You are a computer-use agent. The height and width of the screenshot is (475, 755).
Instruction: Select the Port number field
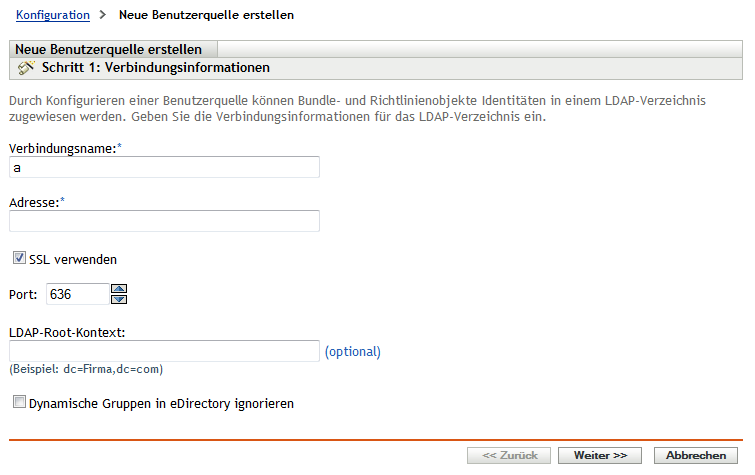[x=75, y=294]
